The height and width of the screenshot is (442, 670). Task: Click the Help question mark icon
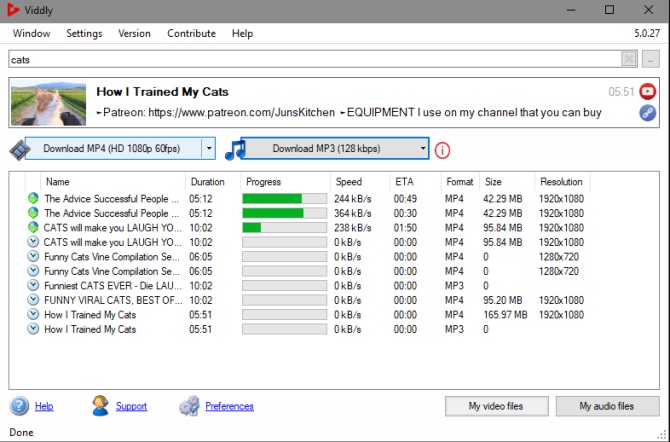pyautogui.click(x=19, y=406)
